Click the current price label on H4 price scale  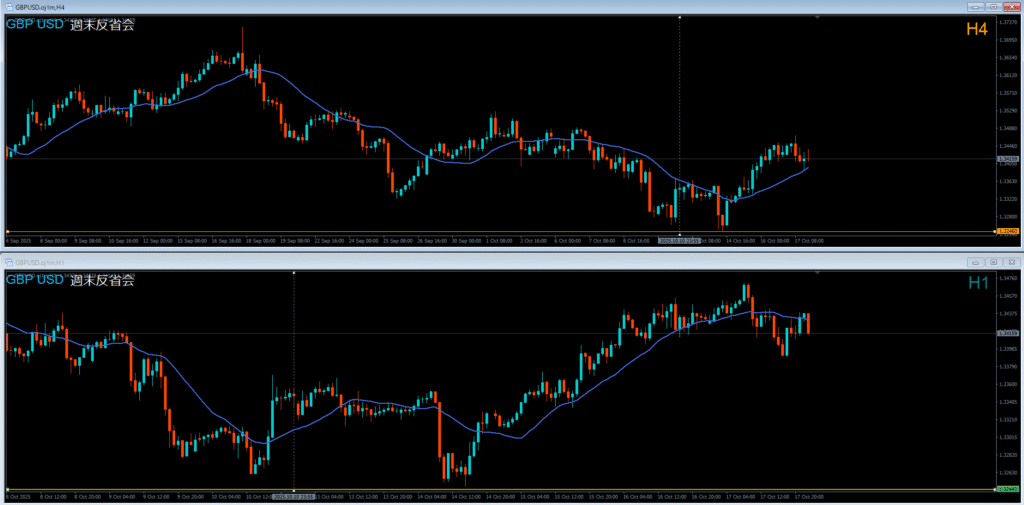(x=1006, y=158)
